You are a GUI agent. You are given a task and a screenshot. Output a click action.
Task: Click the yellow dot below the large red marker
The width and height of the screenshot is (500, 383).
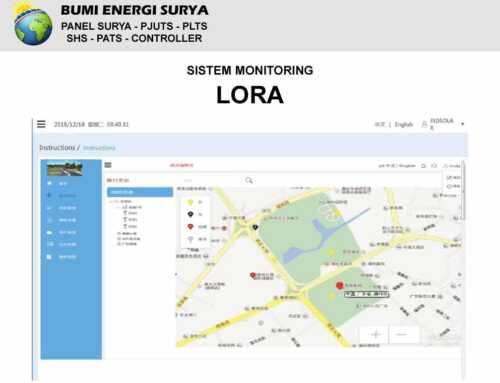331,296
